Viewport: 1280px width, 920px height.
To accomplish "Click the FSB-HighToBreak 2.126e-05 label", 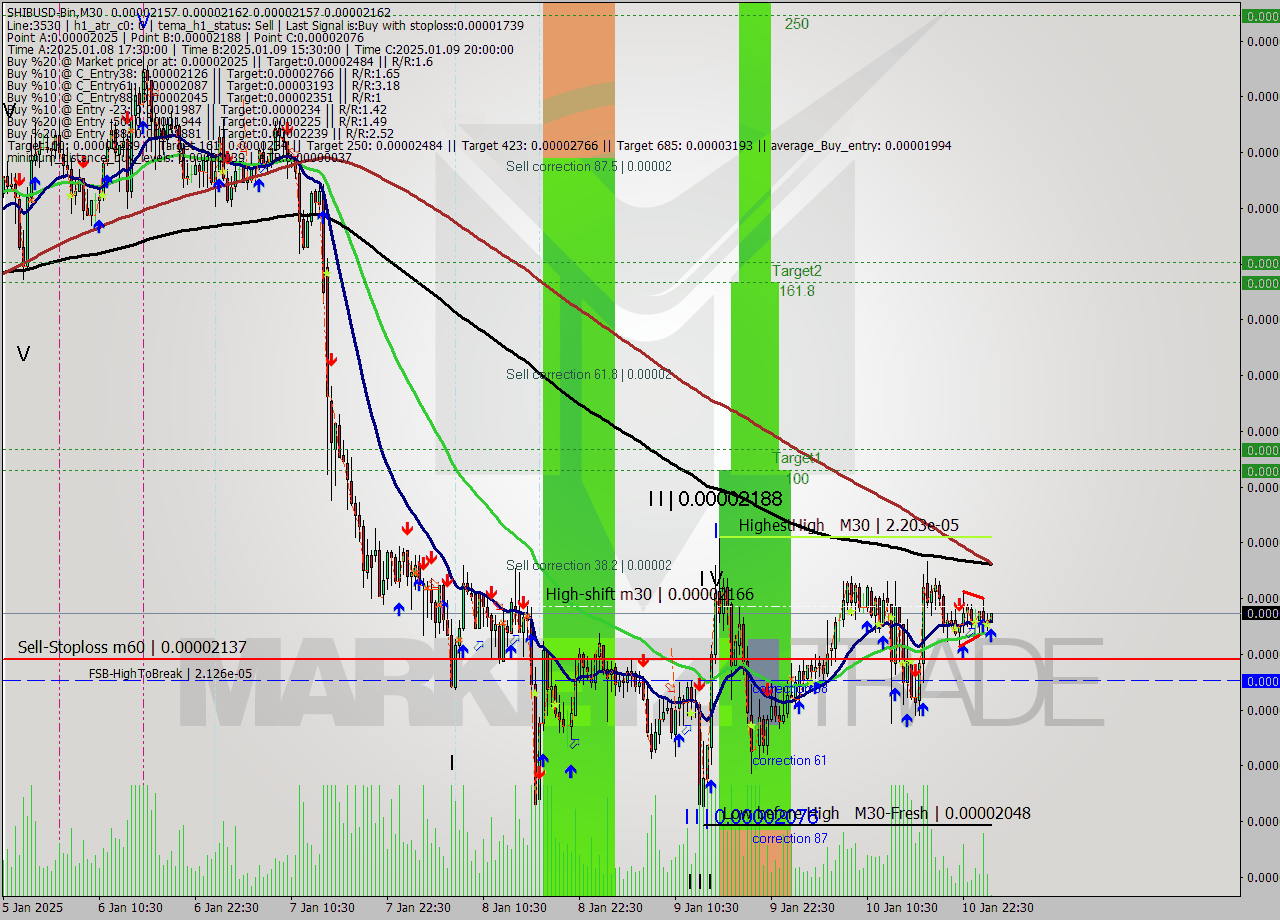I will (x=170, y=674).
